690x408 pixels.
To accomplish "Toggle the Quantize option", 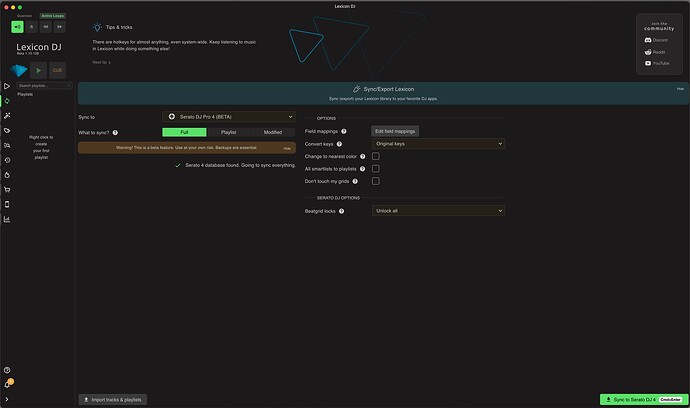I will pyautogui.click(x=25, y=15).
